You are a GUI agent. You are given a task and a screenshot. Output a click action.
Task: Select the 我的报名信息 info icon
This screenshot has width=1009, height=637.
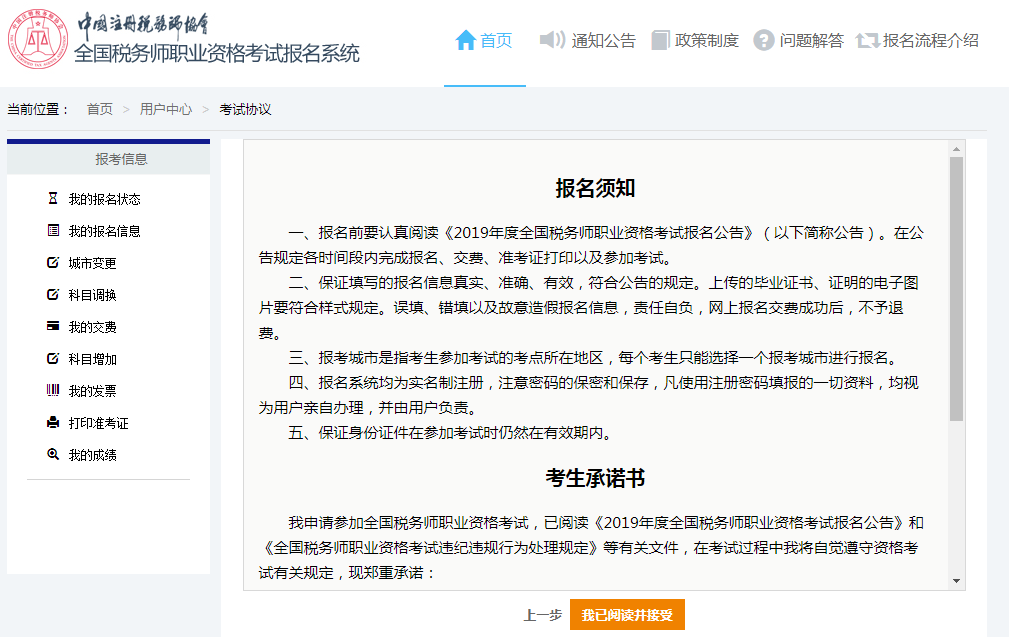55,231
